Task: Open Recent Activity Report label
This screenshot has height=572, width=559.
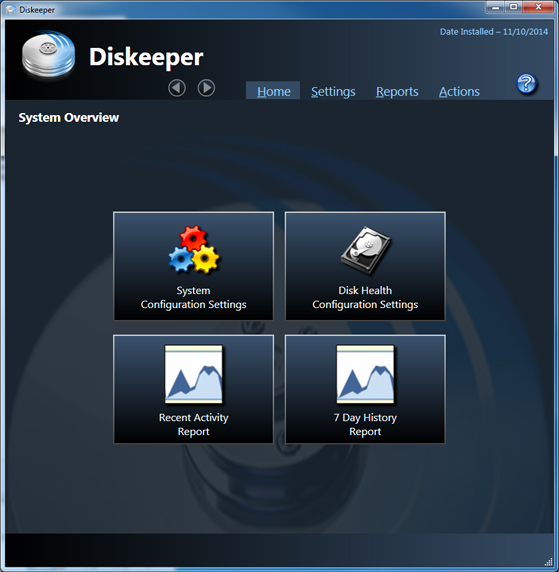Action: (x=193, y=424)
